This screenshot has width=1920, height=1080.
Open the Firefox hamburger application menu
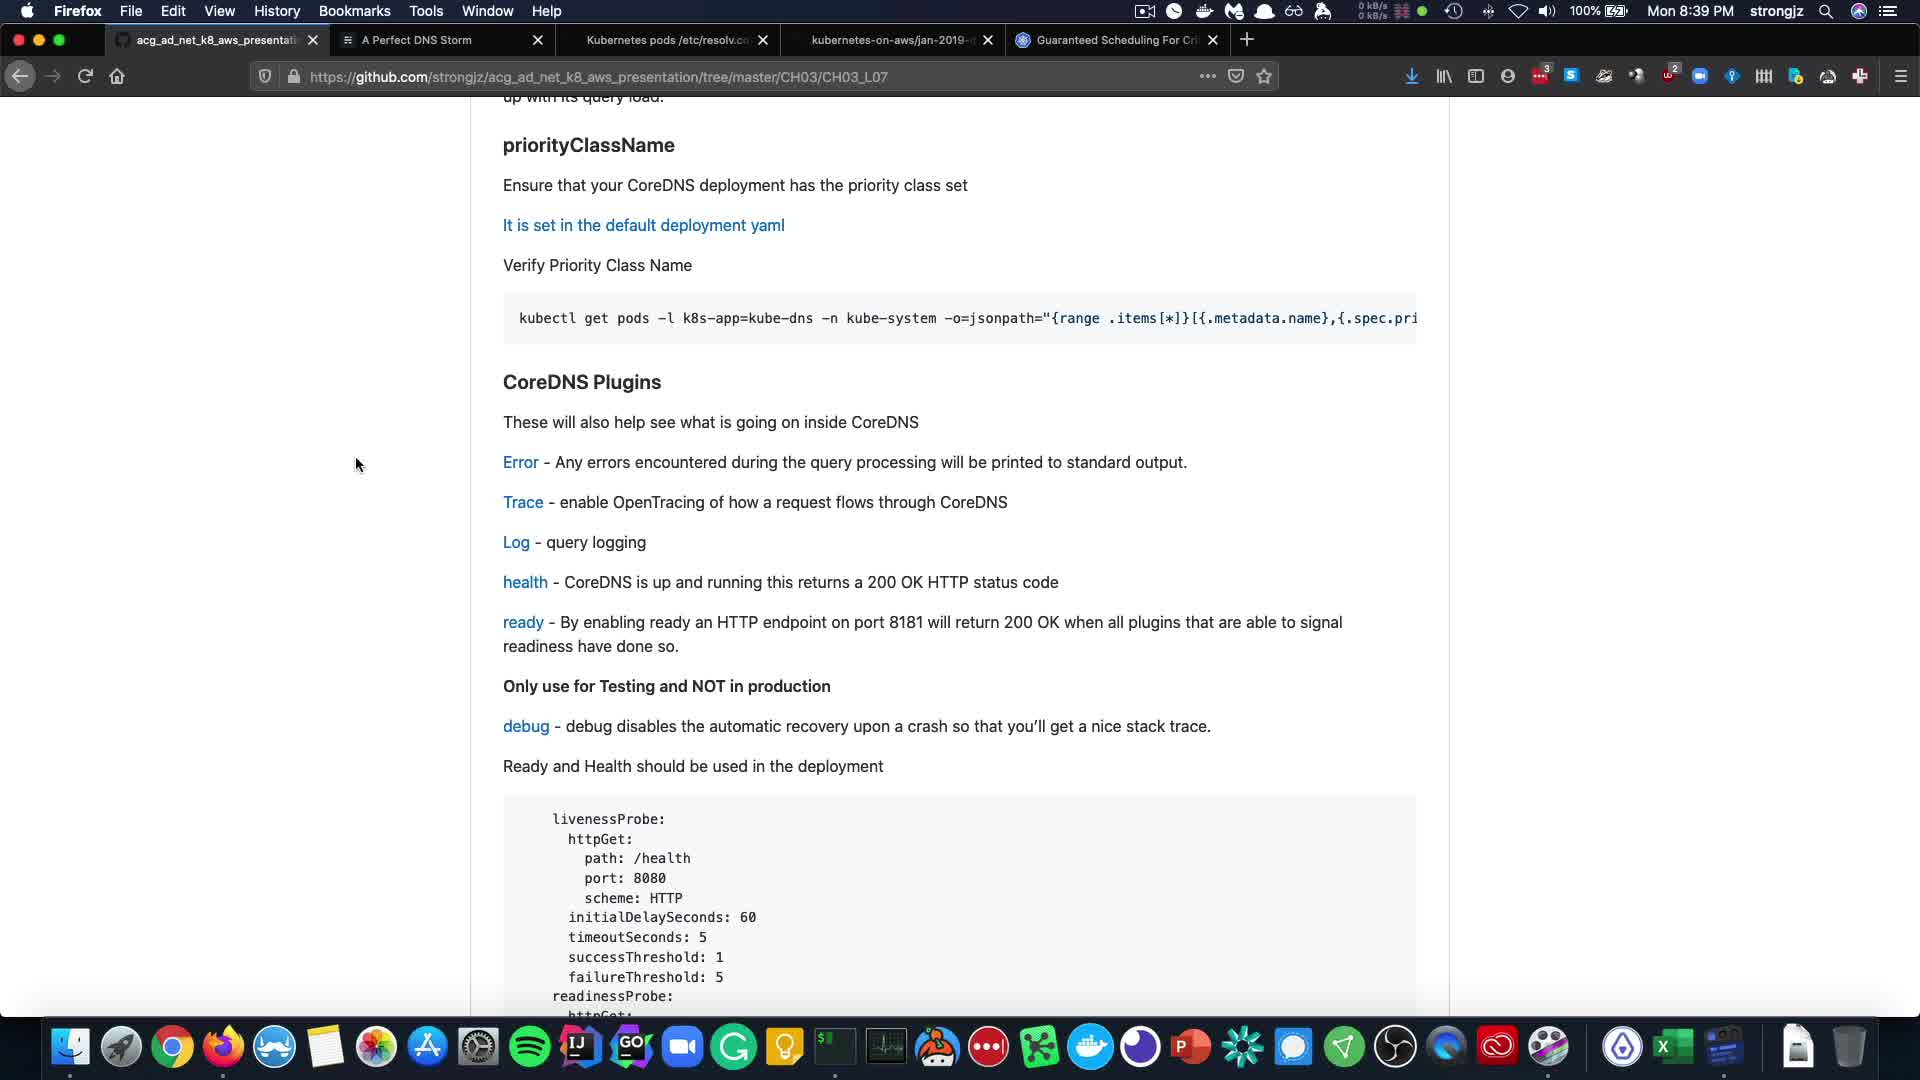pos(1900,76)
